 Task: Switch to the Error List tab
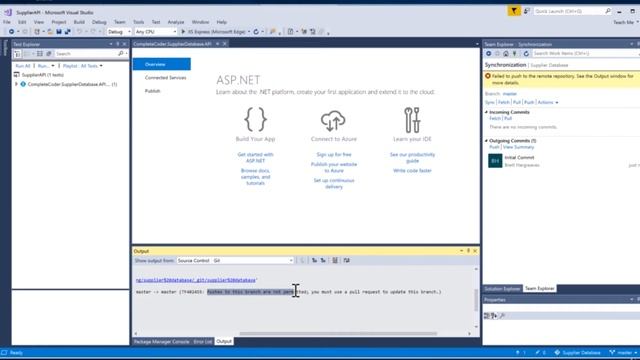pyautogui.click(x=203, y=341)
